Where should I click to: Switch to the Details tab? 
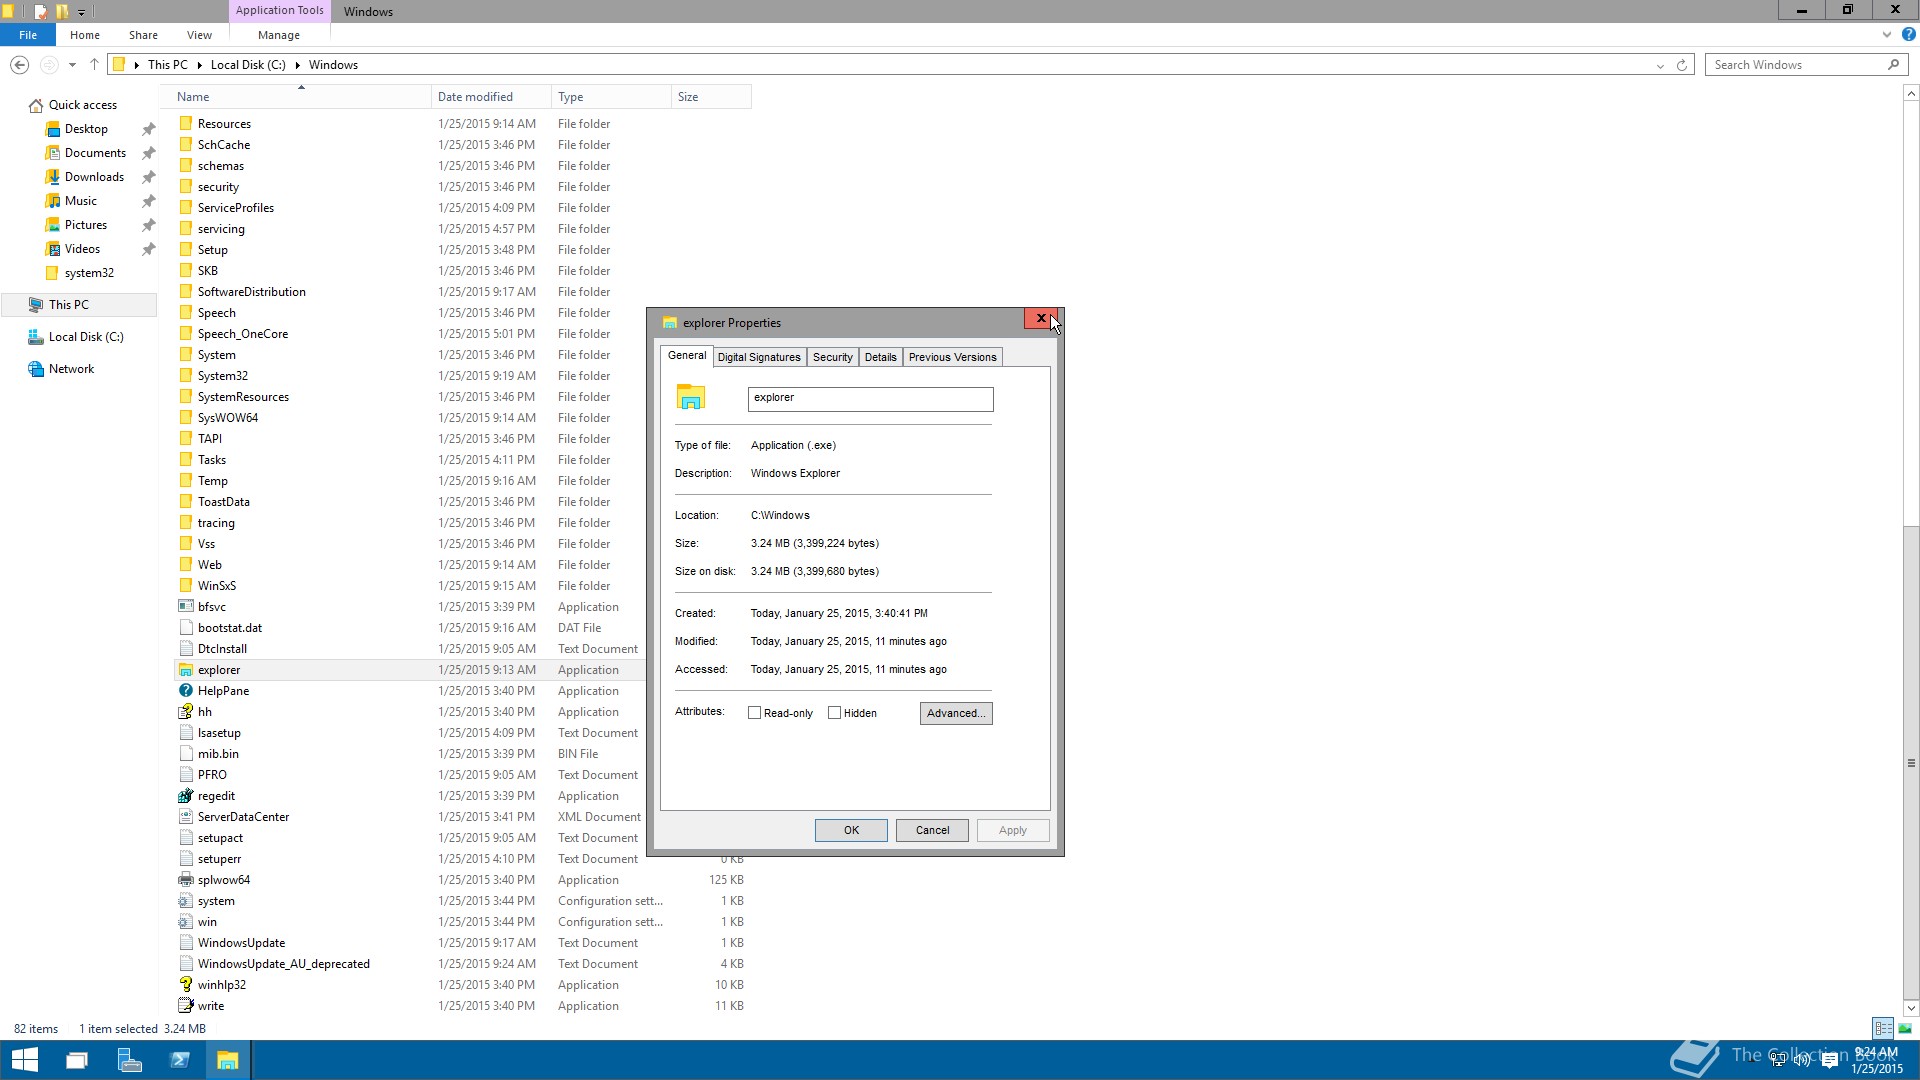point(881,357)
